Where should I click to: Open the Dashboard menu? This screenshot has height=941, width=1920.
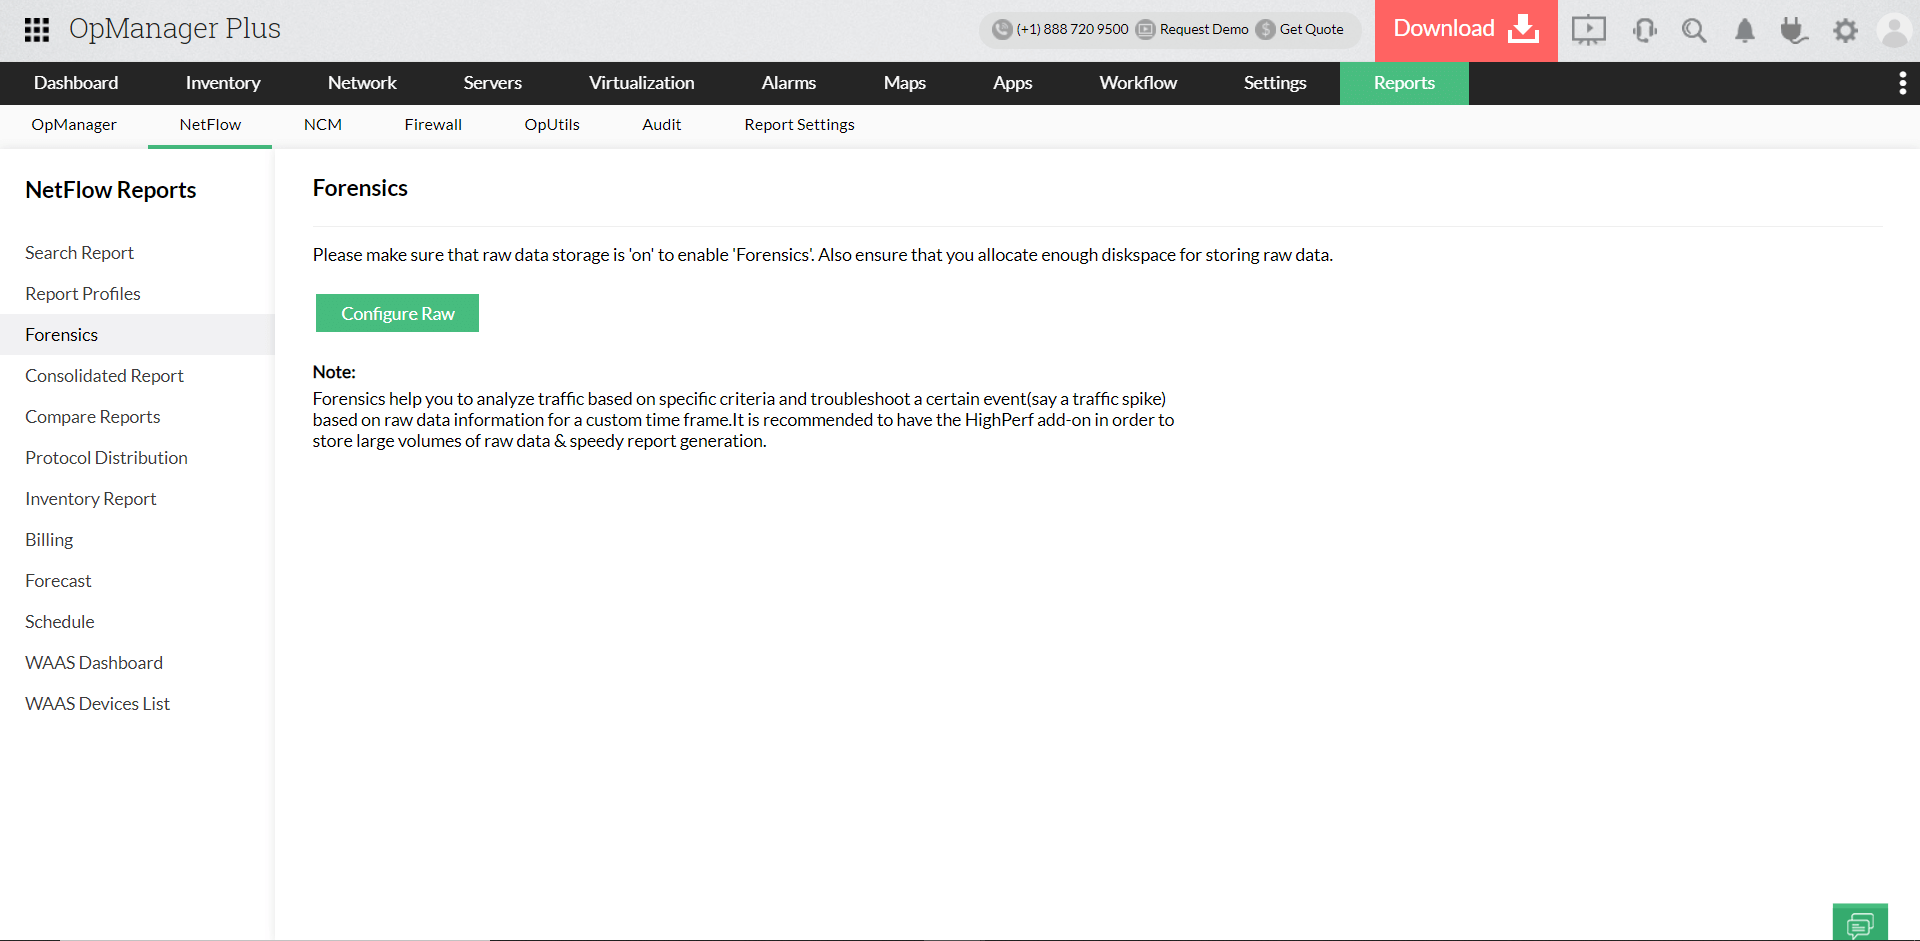pyautogui.click(x=76, y=83)
